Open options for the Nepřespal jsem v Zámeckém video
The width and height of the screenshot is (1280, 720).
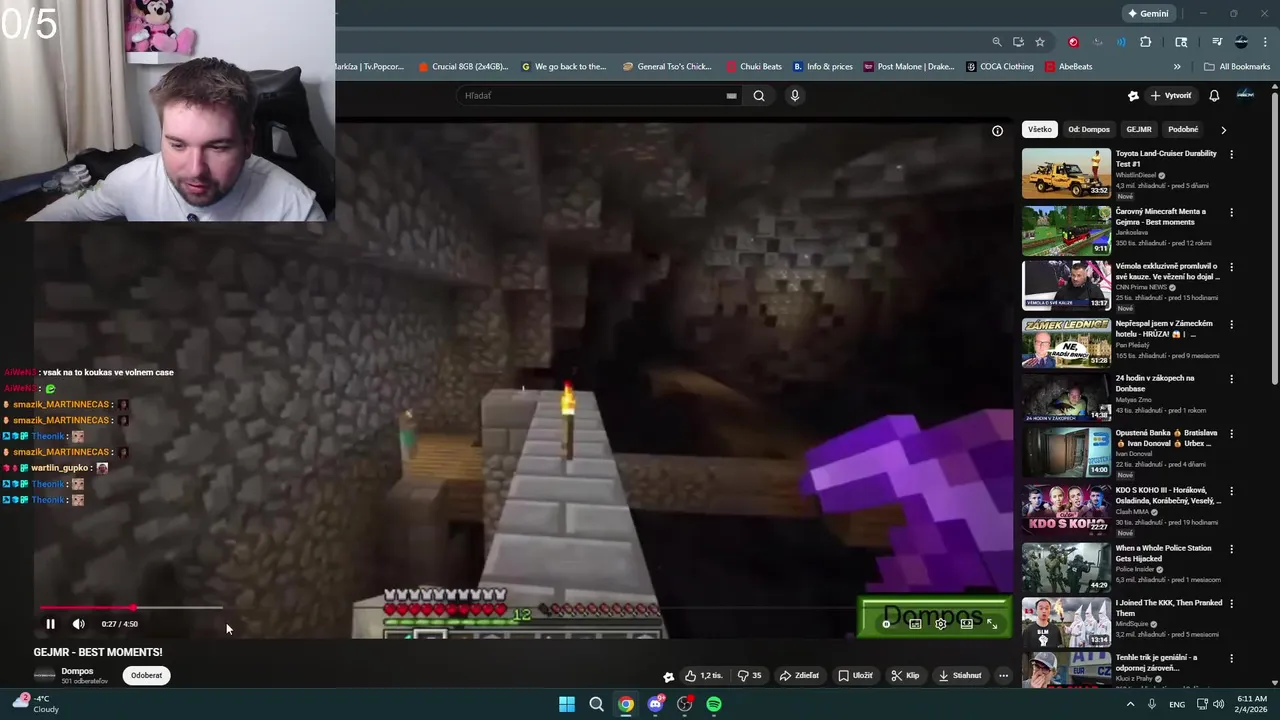pyautogui.click(x=1231, y=325)
